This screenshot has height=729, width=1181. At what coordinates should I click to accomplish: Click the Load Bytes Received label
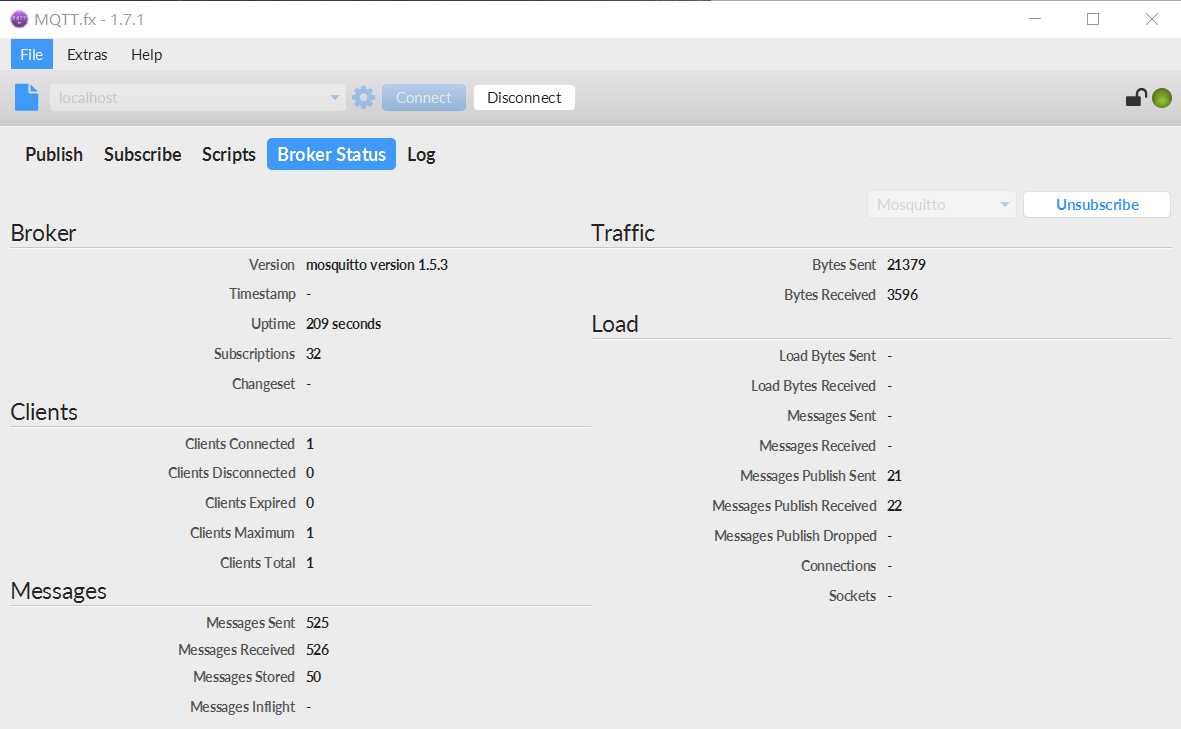[813, 386]
